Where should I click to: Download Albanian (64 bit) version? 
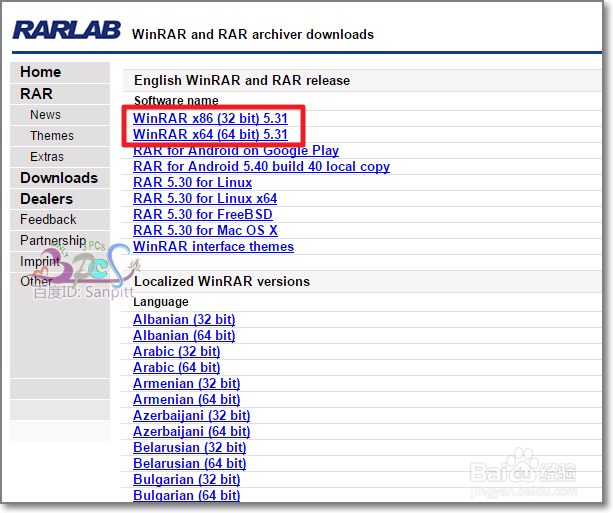tap(184, 336)
